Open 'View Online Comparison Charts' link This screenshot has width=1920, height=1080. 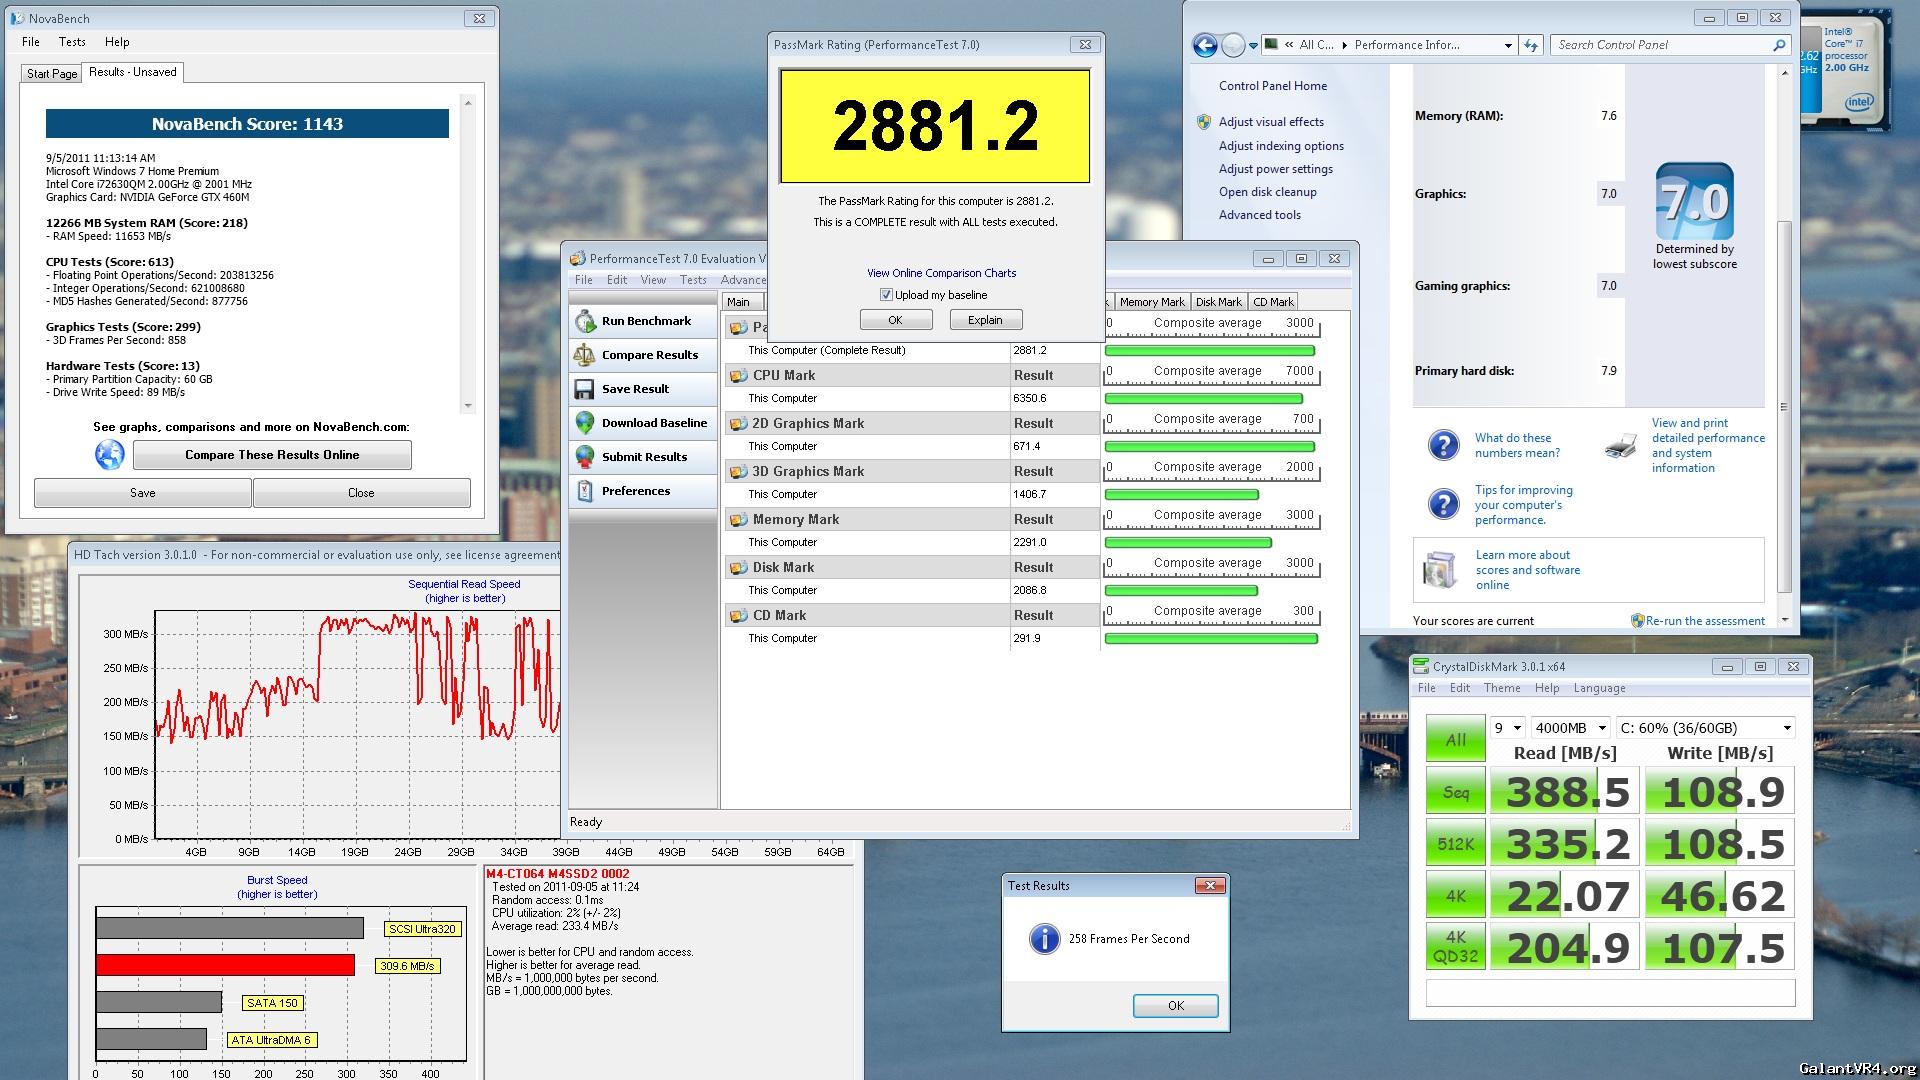(x=941, y=273)
